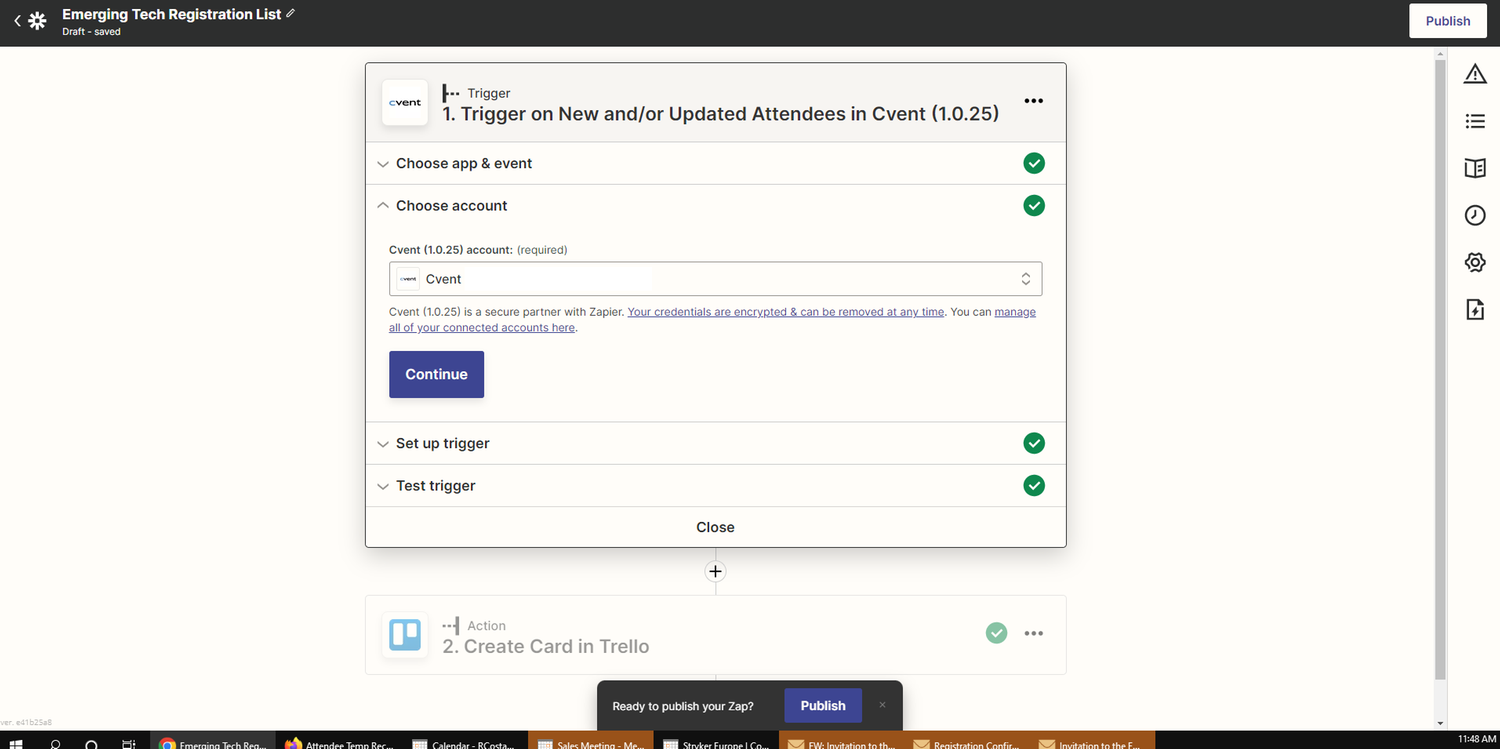1500x749 pixels.
Task: View the Zap version history
Action: click(x=1475, y=215)
